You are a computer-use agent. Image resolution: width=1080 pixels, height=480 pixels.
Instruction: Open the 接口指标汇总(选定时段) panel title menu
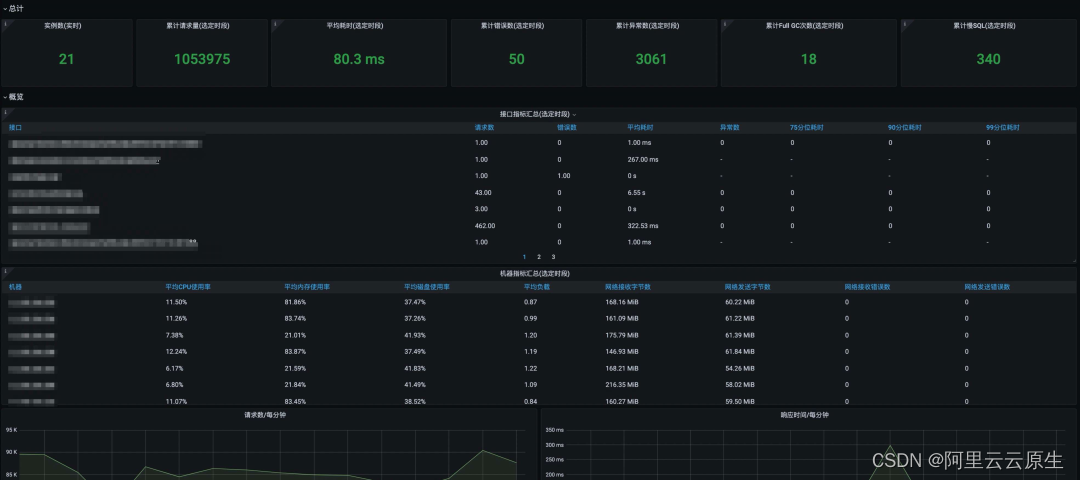(538, 114)
